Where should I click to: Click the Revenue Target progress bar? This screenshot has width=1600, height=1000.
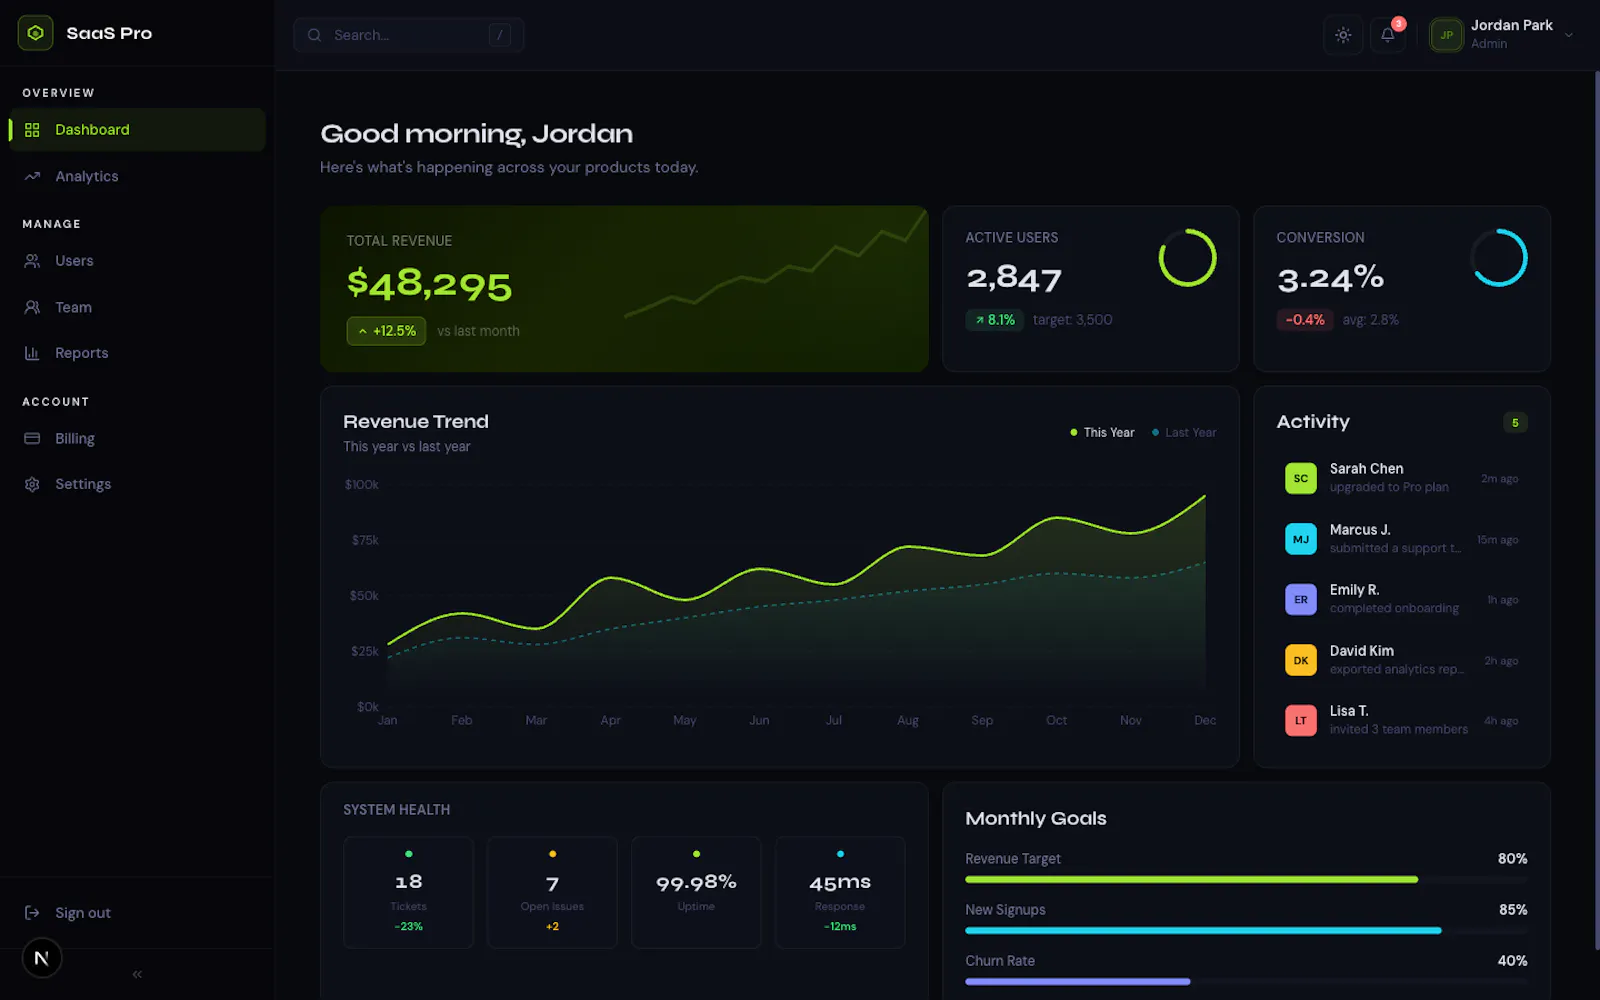(x=1246, y=880)
